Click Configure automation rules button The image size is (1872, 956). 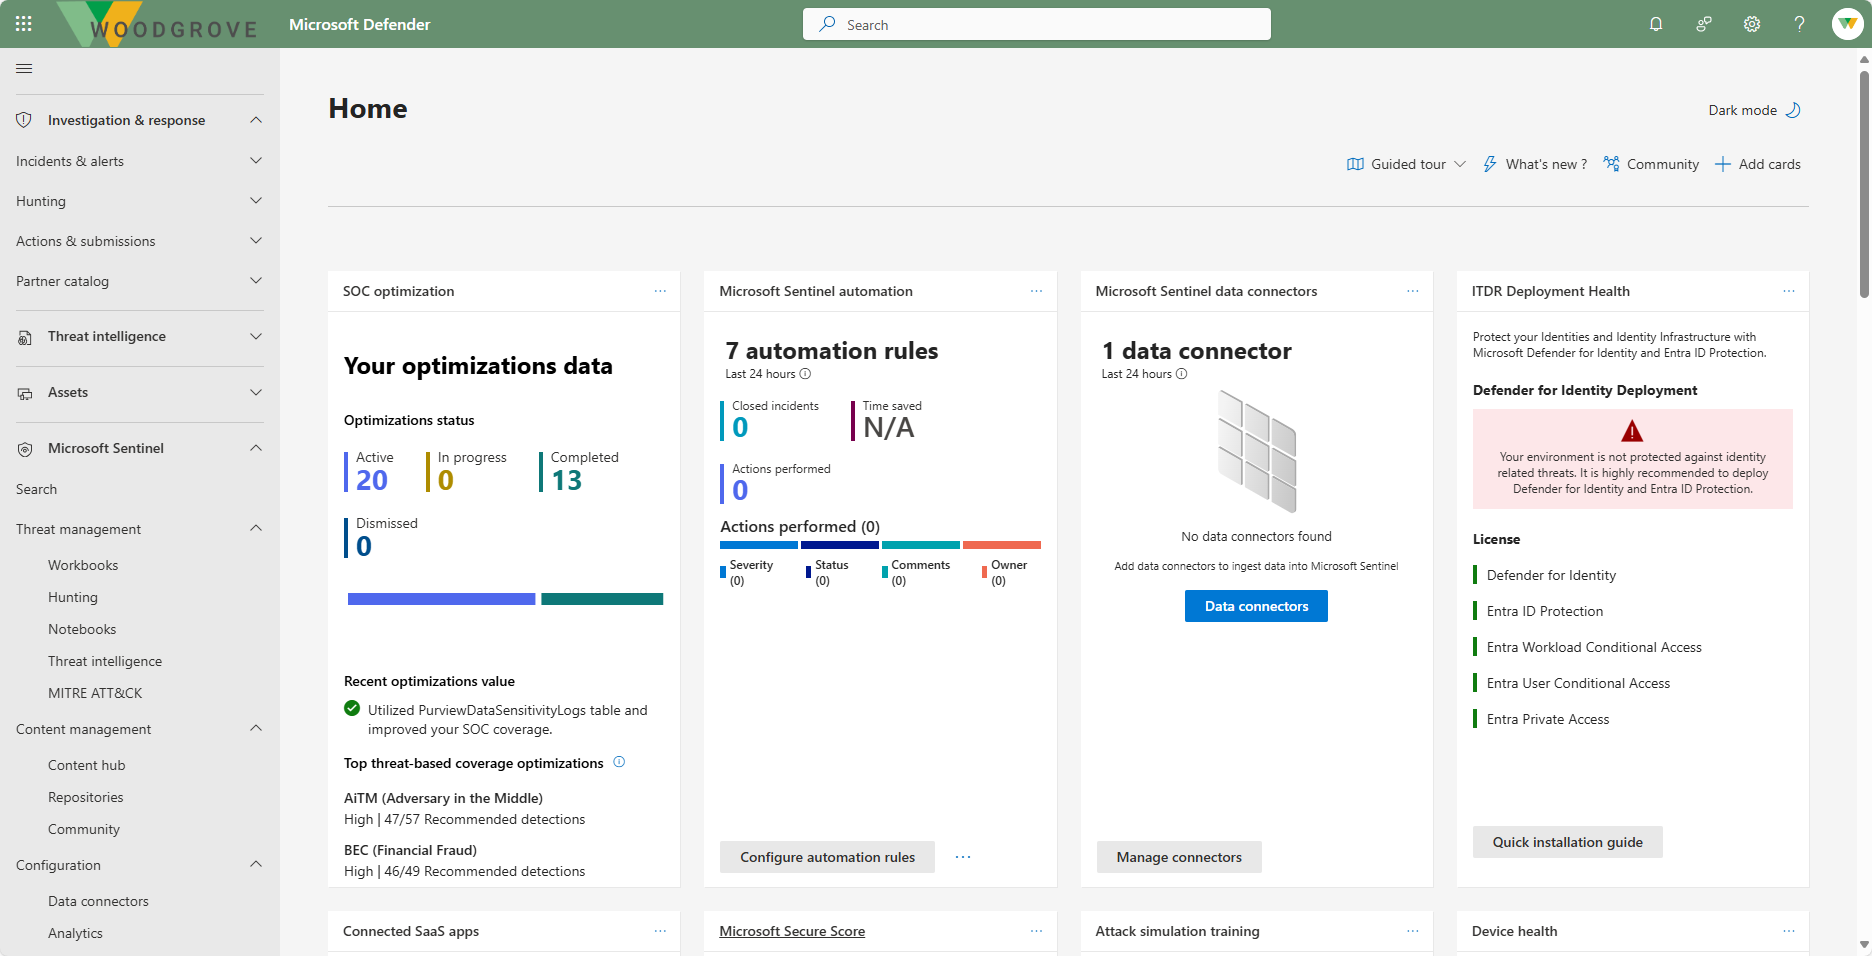pos(827,857)
